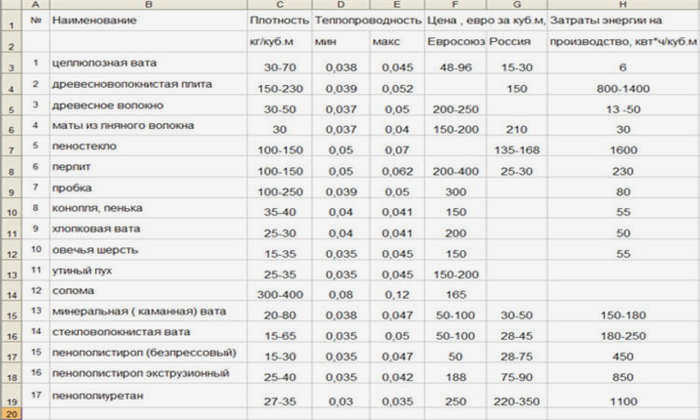Select the 'Евросоюз' subheader cell

(455, 42)
